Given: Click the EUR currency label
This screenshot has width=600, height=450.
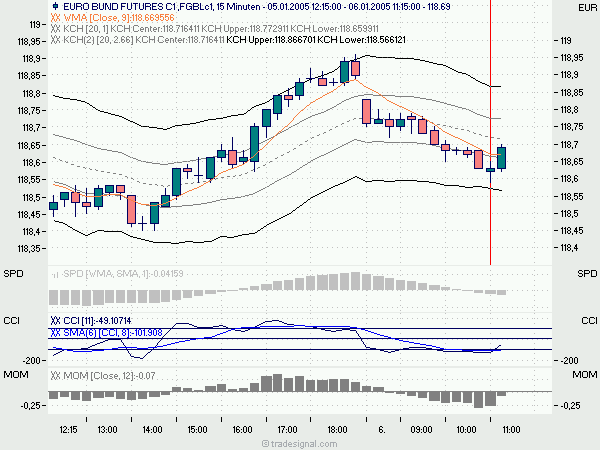Looking at the screenshot, I should pyautogui.click(x=587, y=8).
